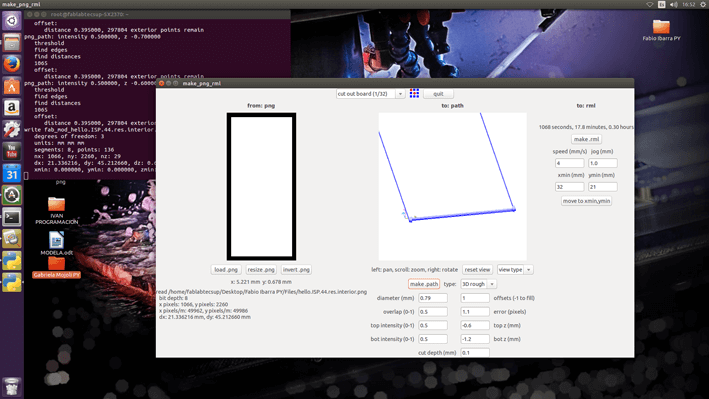Click the blue toolpath 3D preview
The height and width of the screenshot is (399, 709).
(453, 186)
